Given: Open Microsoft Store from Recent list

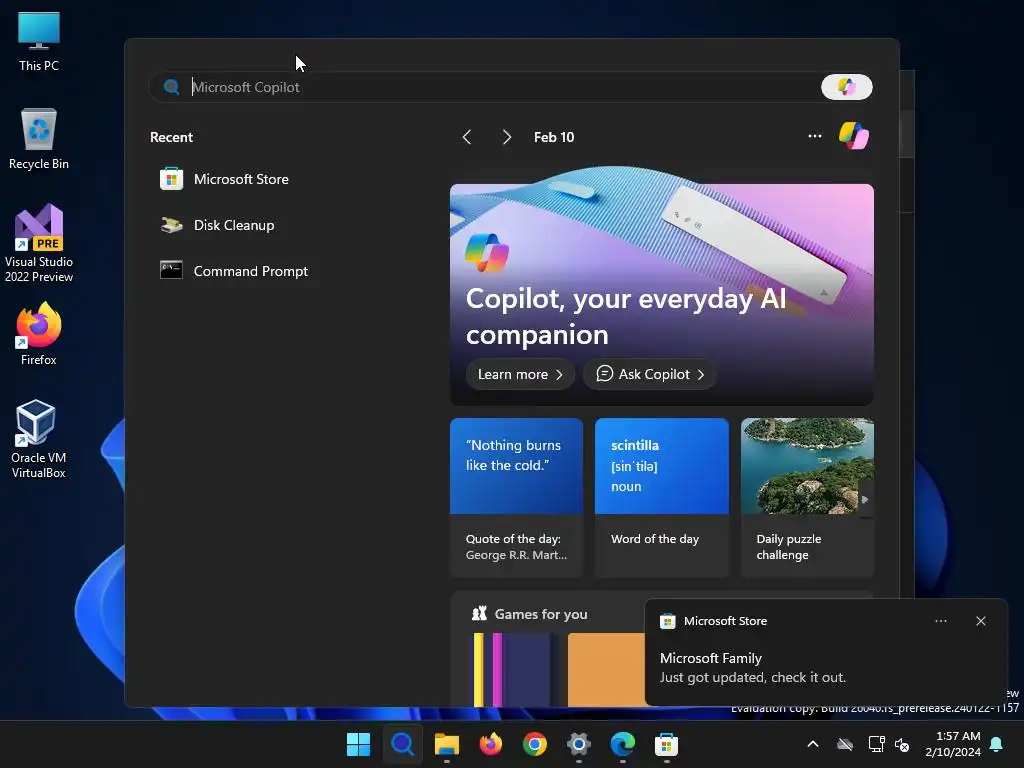Looking at the screenshot, I should click(224, 179).
